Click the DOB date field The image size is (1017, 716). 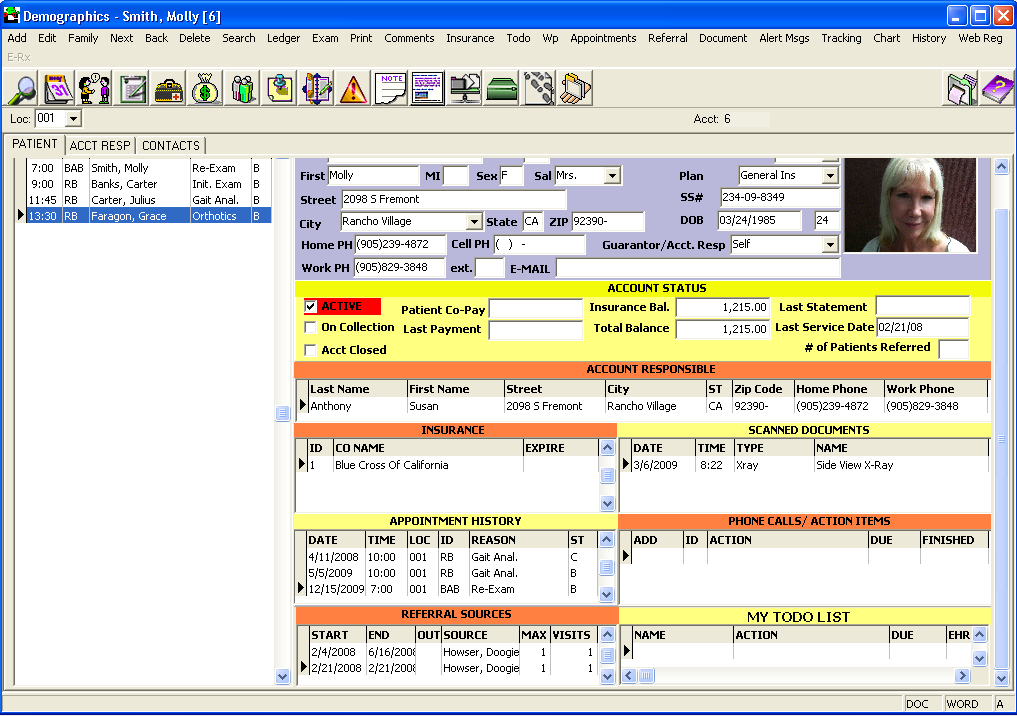click(x=759, y=221)
